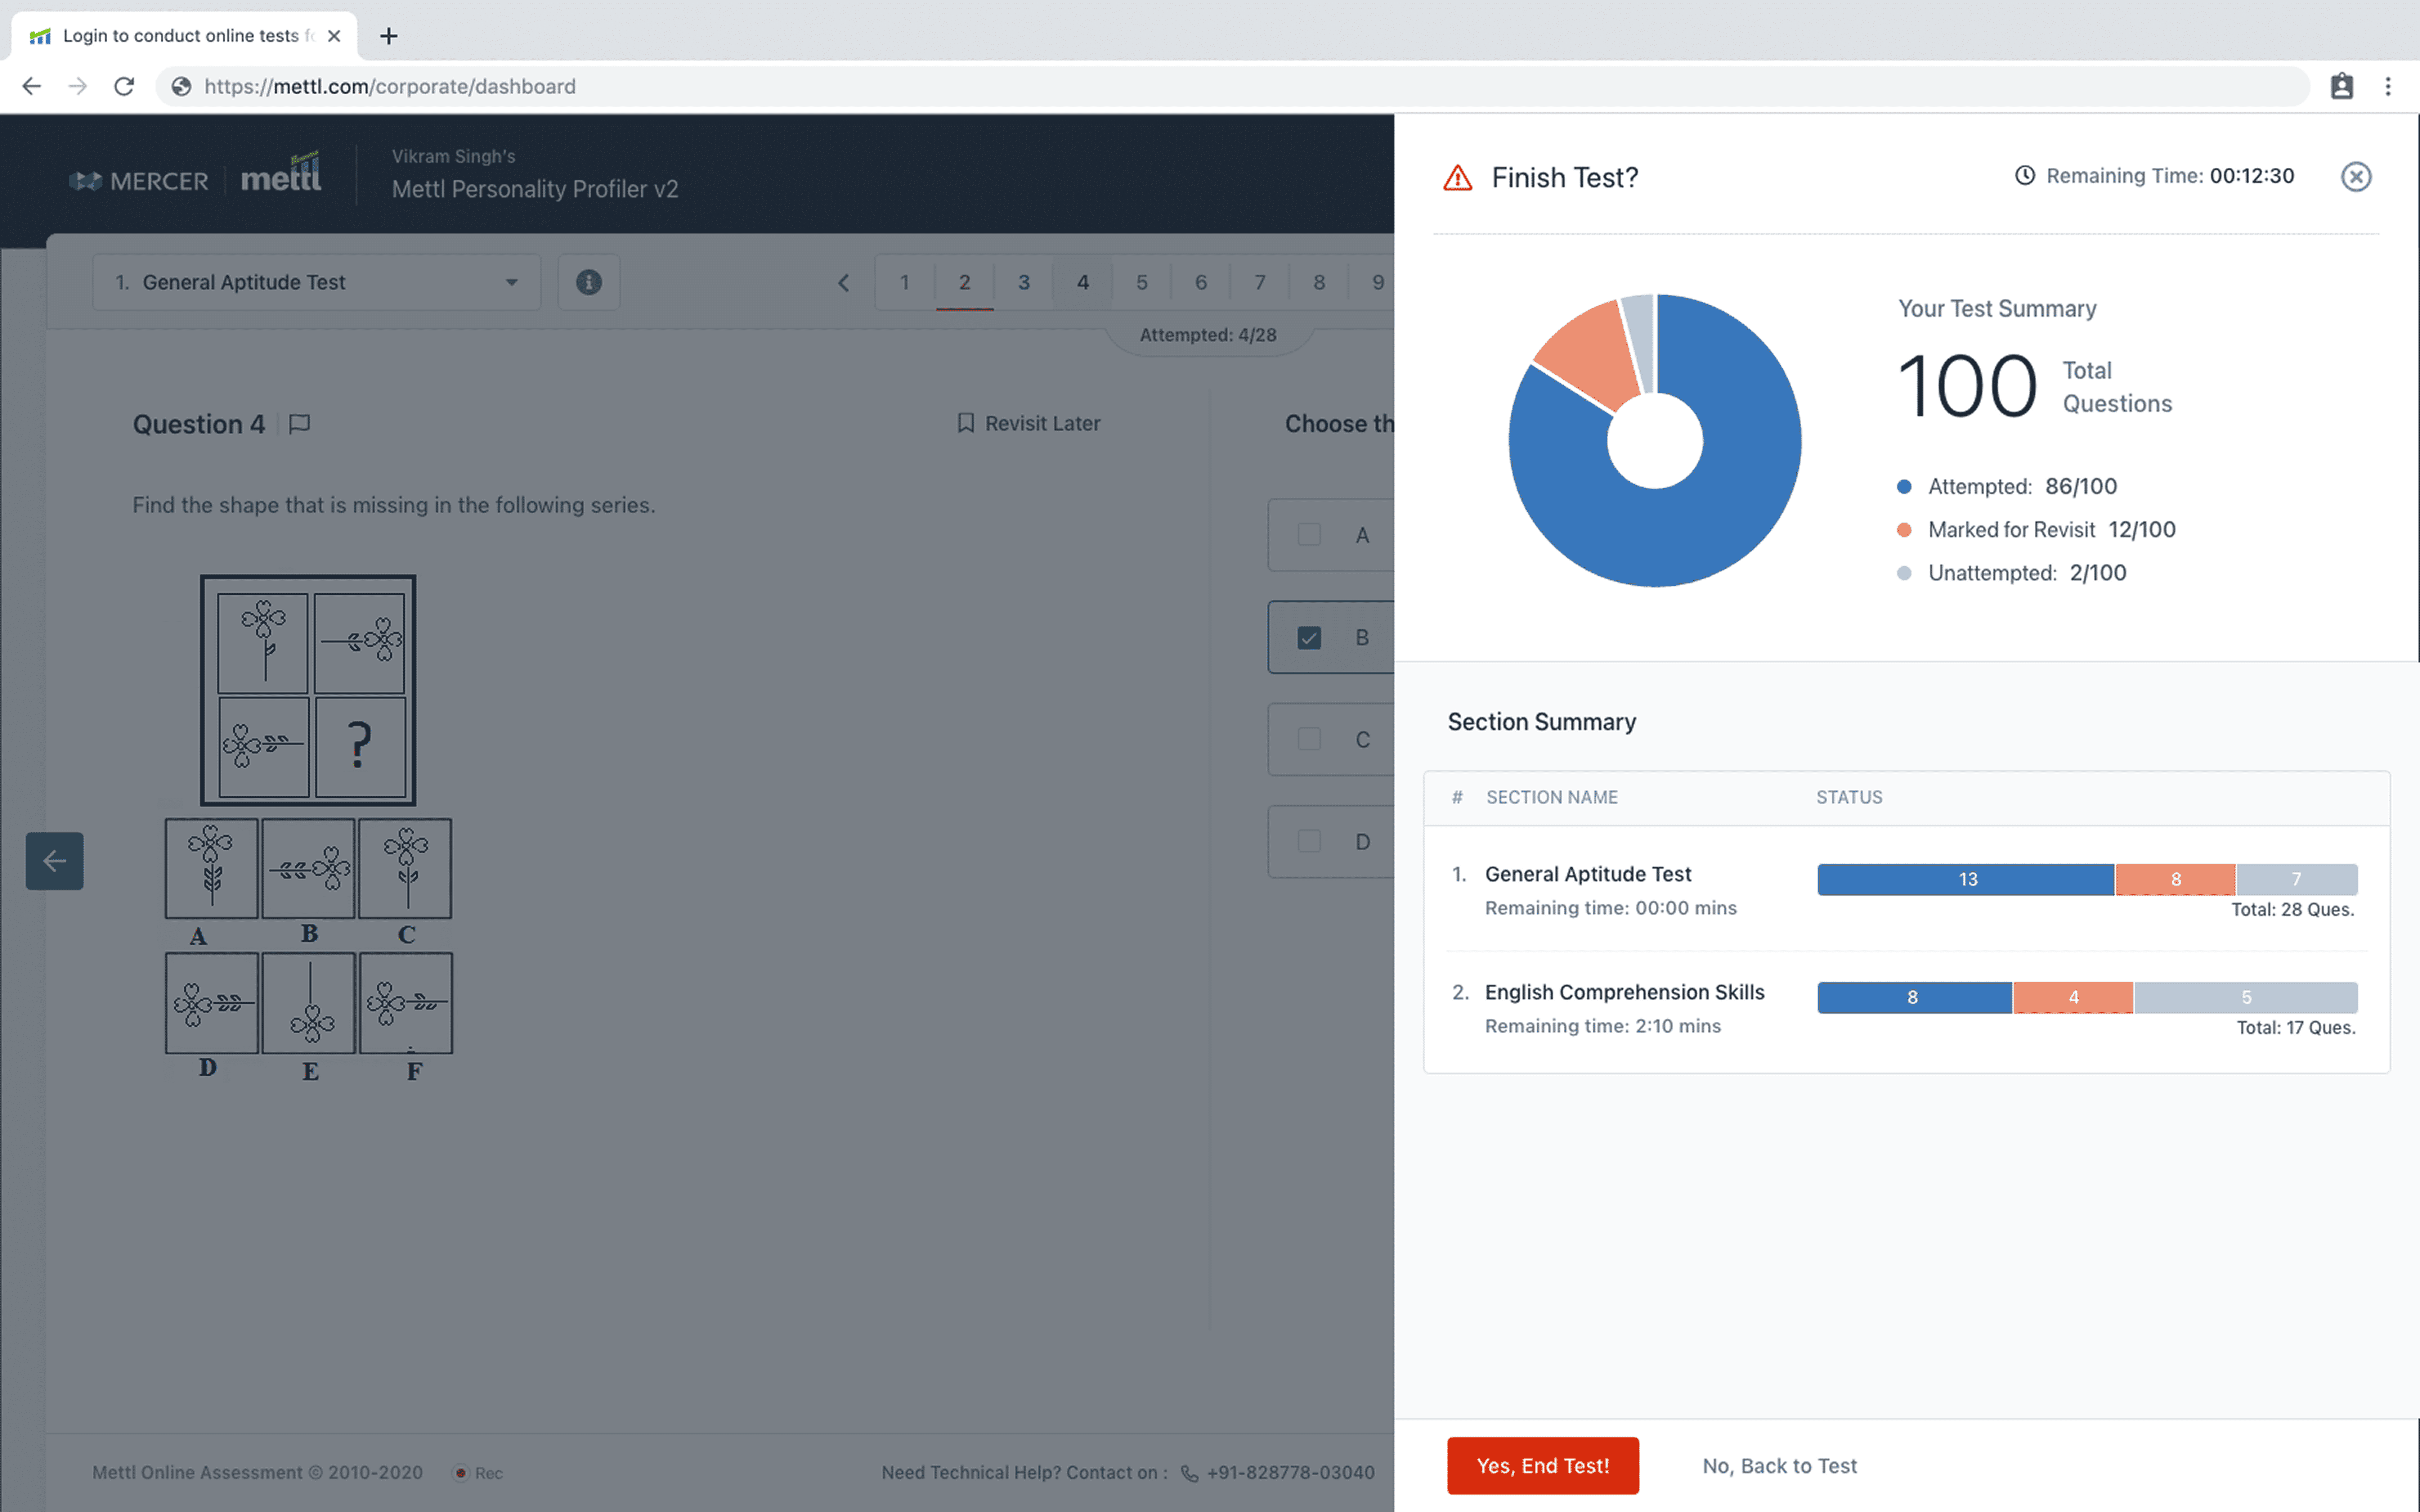This screenshot has width=2420, height=1512.
Task: Click the Revisit Later bookmark icon
Action: click(x=965, y=423)
